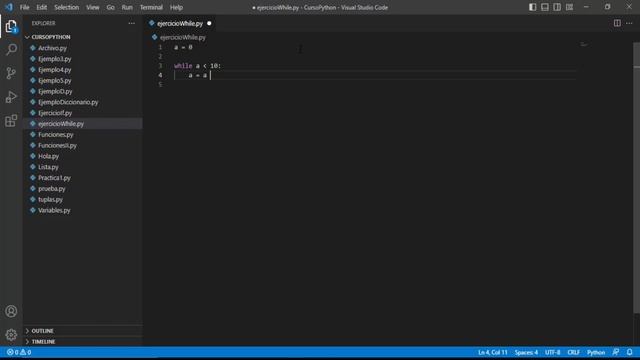Screen dimensions: 640x360
Task: Open Ejemplo3.py in the explorer
Action: [55, 59]
